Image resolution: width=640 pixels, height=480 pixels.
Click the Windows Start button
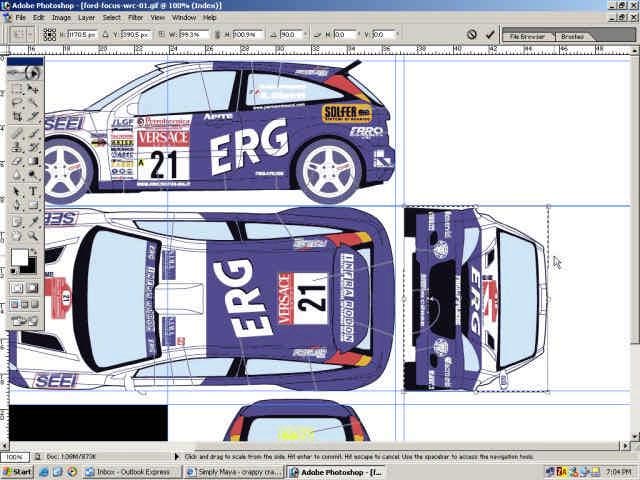[x=17, y=471]
